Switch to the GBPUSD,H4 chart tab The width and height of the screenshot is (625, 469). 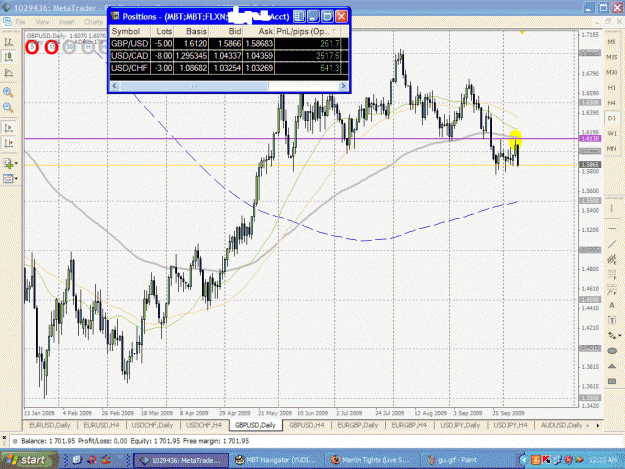point(307,425)
